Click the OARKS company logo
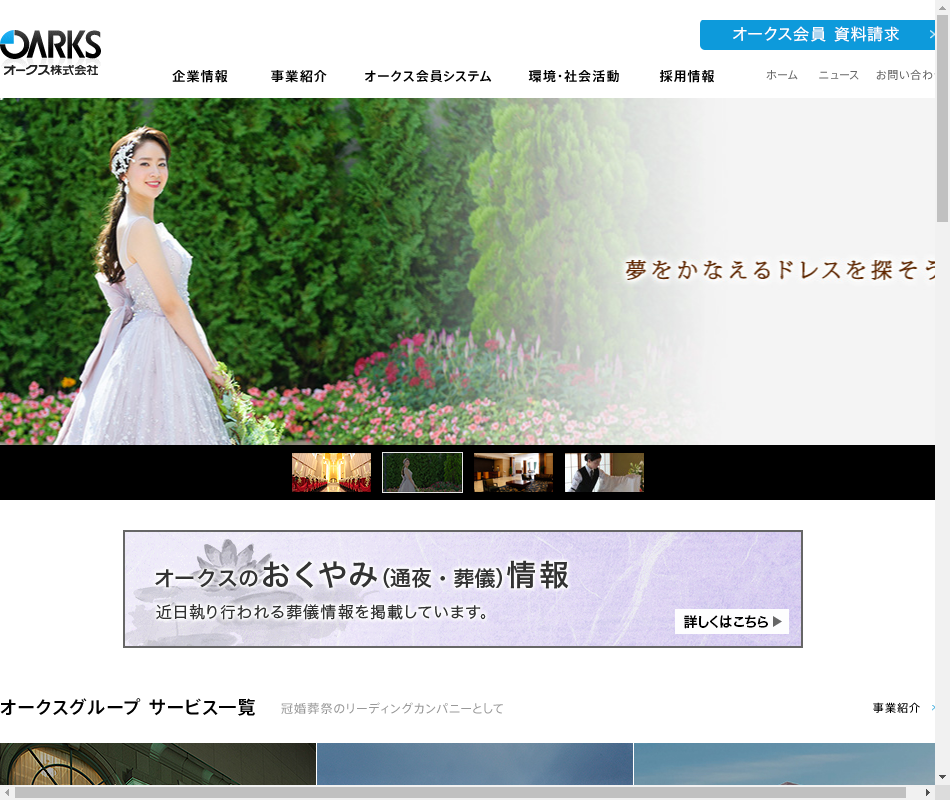This screenshot has width=950, height=800. click(x=51, y=54)
